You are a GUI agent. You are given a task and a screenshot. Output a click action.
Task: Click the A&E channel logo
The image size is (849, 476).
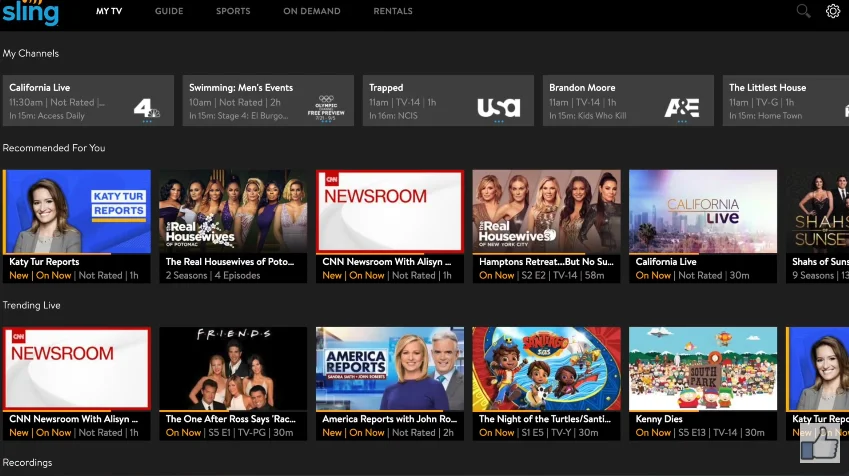pos(682,108)
